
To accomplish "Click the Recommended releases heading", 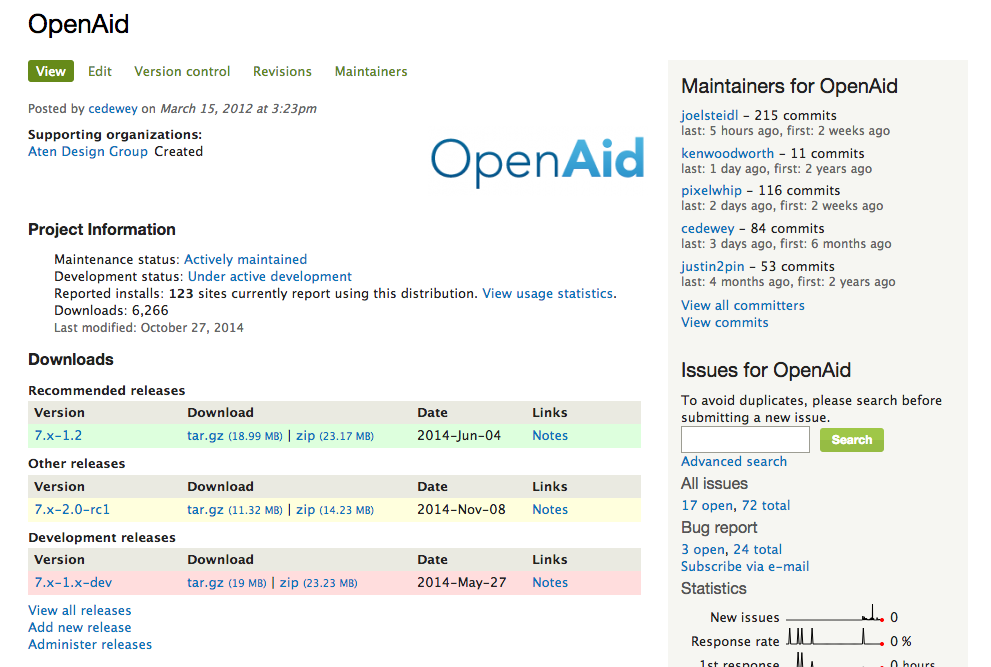I will (x=107, y=391).
